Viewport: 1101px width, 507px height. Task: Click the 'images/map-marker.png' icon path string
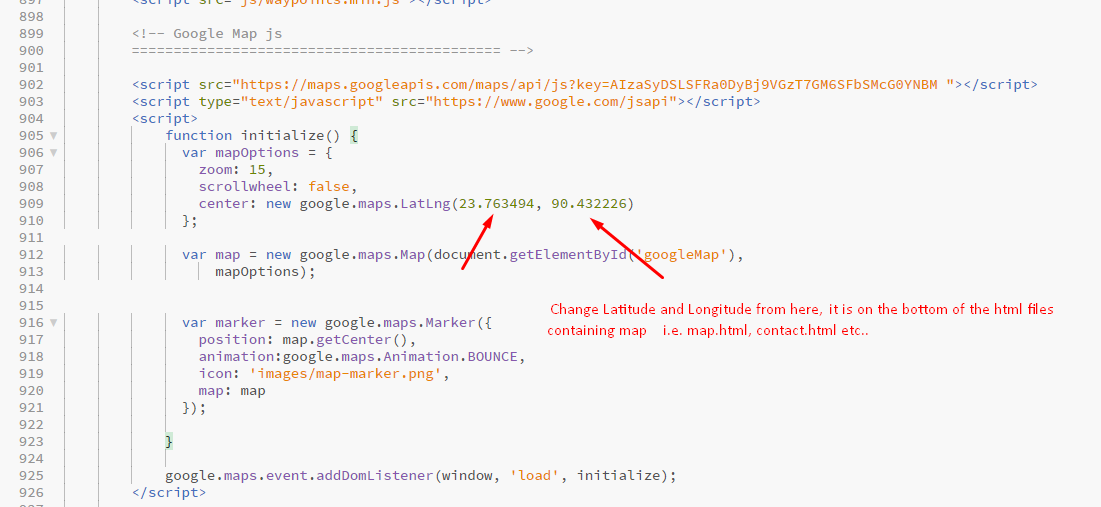(x=343, y=374)
